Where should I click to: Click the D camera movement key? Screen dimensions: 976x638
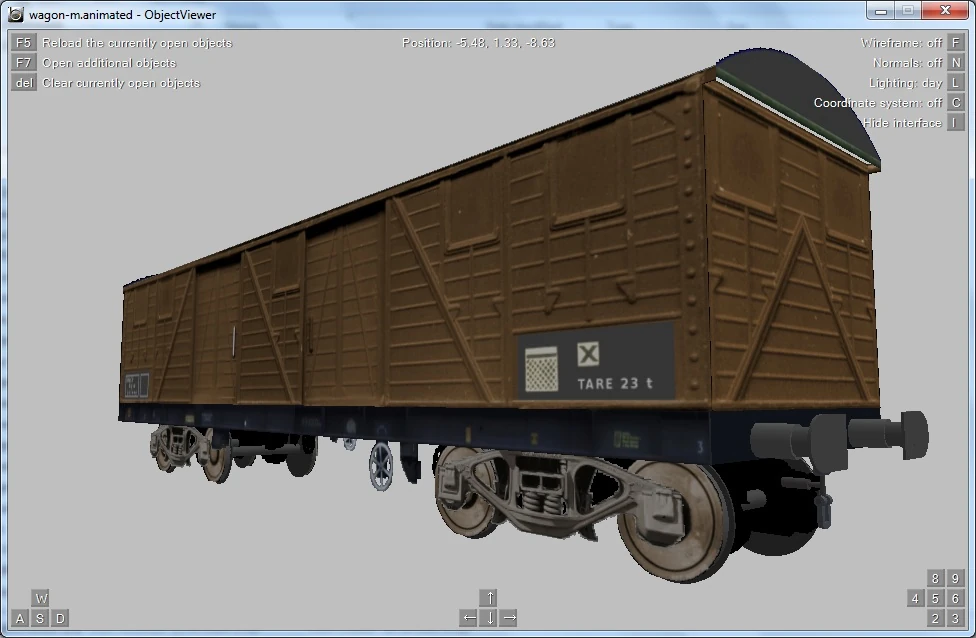[60, 618]
